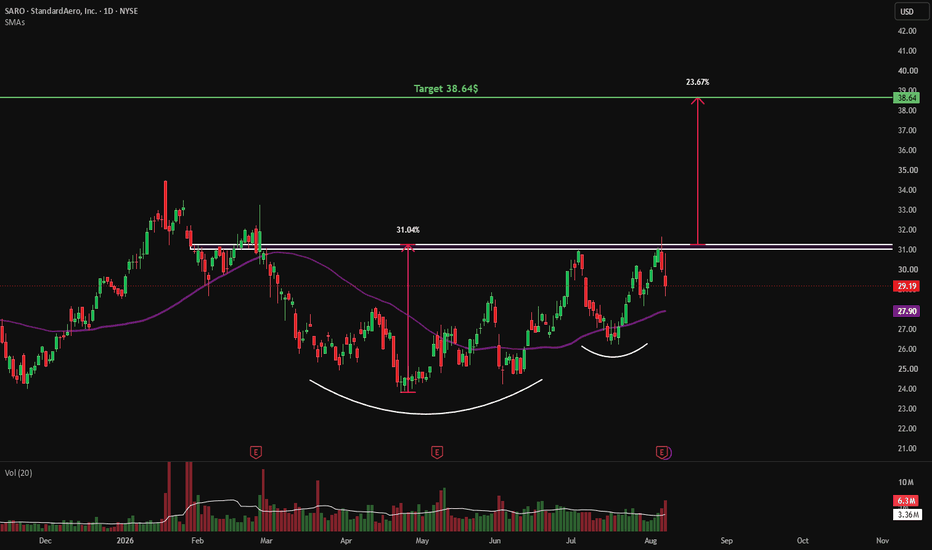Click the 30.00 price scale value

tap(907, 269)
